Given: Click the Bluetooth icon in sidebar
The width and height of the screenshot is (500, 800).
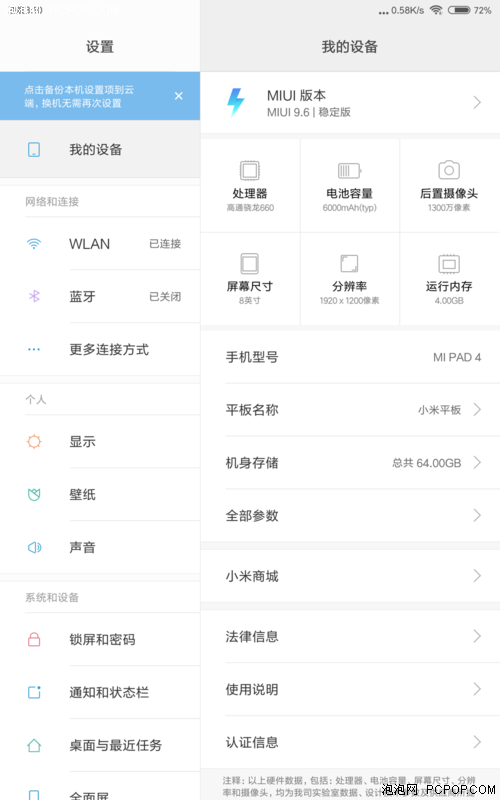Looking at the screenshot, I should click(34, 296).
